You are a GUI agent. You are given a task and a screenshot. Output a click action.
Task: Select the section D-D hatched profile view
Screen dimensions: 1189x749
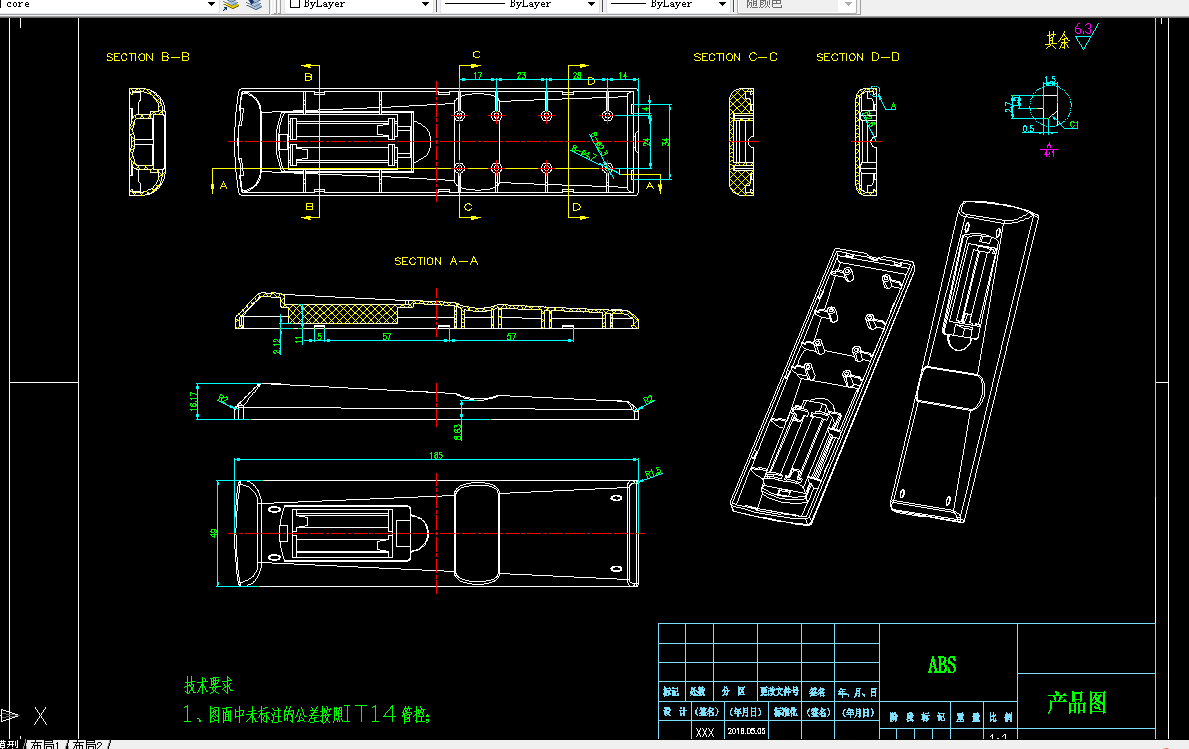point(867,142)
